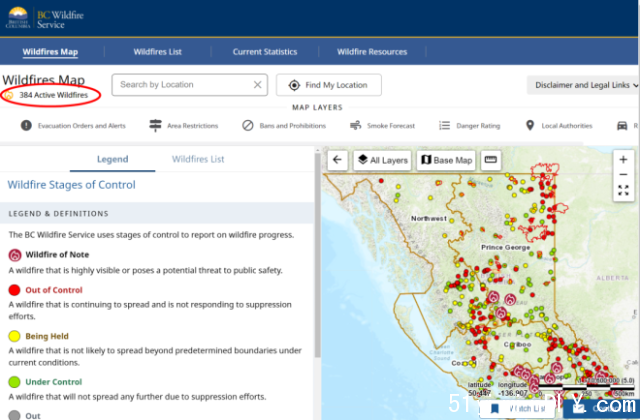Click the location crosshair icon
Viewport: 640px width, 420px height.
(x=294, y=85)
